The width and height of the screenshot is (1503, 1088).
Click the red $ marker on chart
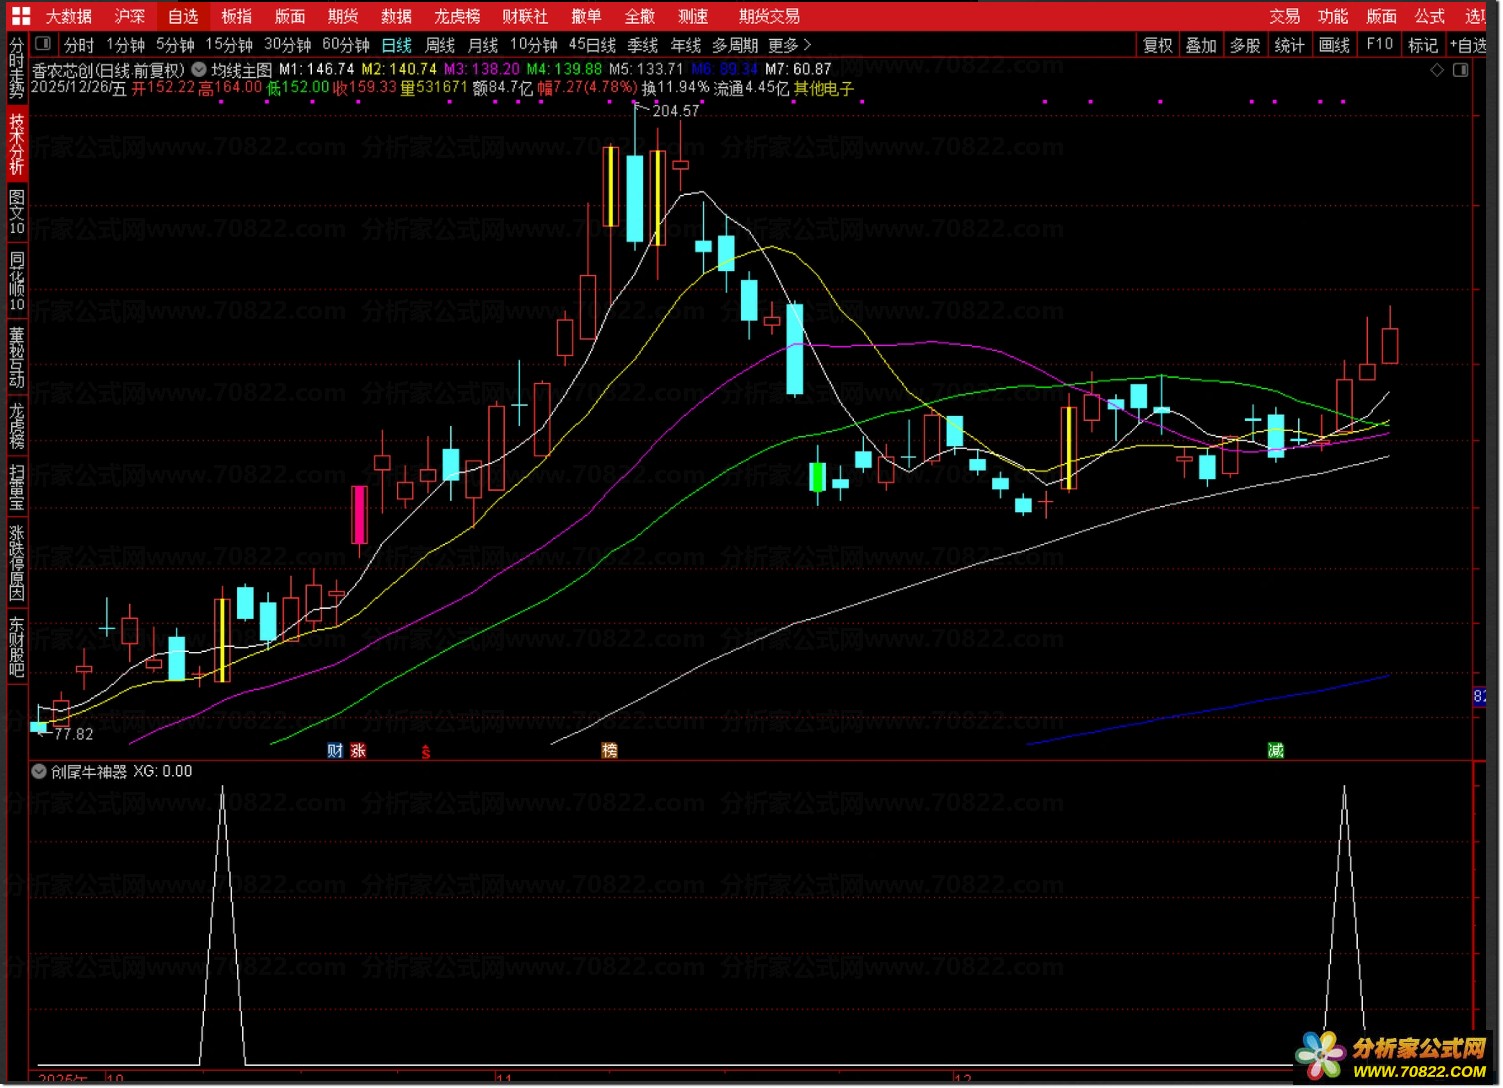coord(426,752)
